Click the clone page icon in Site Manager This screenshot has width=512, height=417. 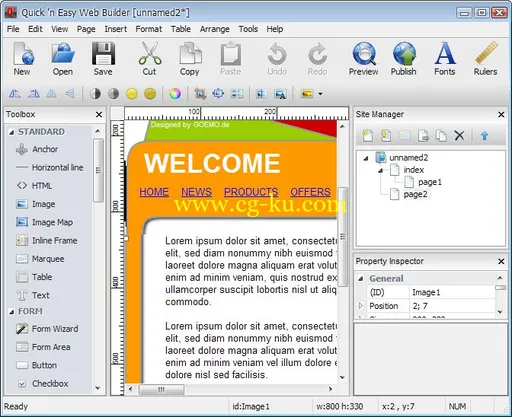coord(442,136)
